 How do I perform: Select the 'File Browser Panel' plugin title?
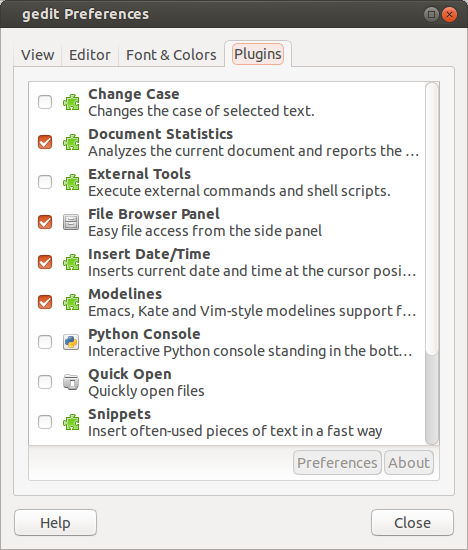[154, 214]
